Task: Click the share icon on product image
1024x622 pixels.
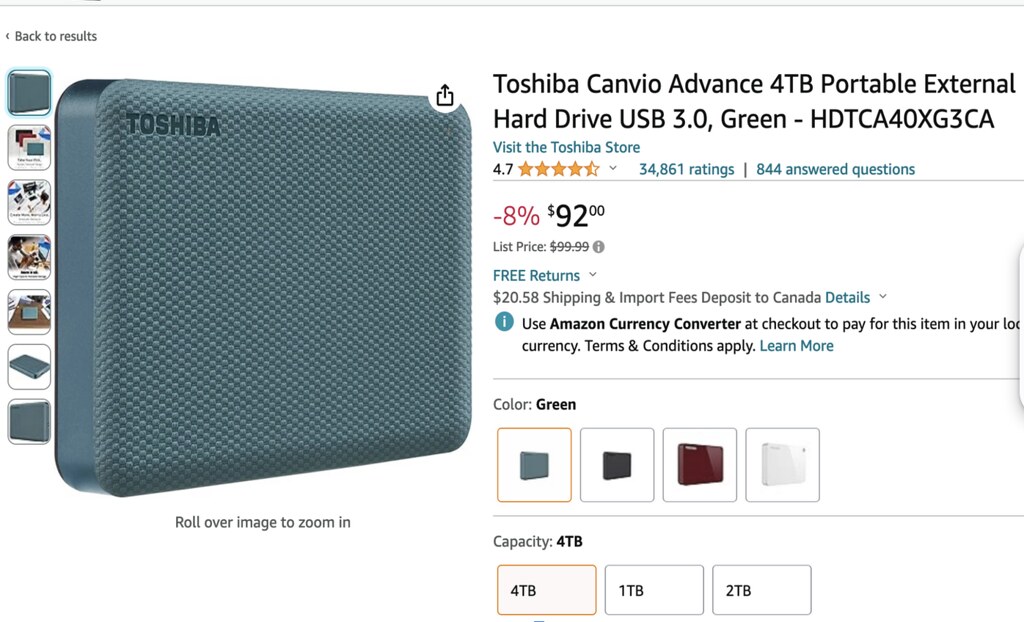Action: click(x=445, y=96)
